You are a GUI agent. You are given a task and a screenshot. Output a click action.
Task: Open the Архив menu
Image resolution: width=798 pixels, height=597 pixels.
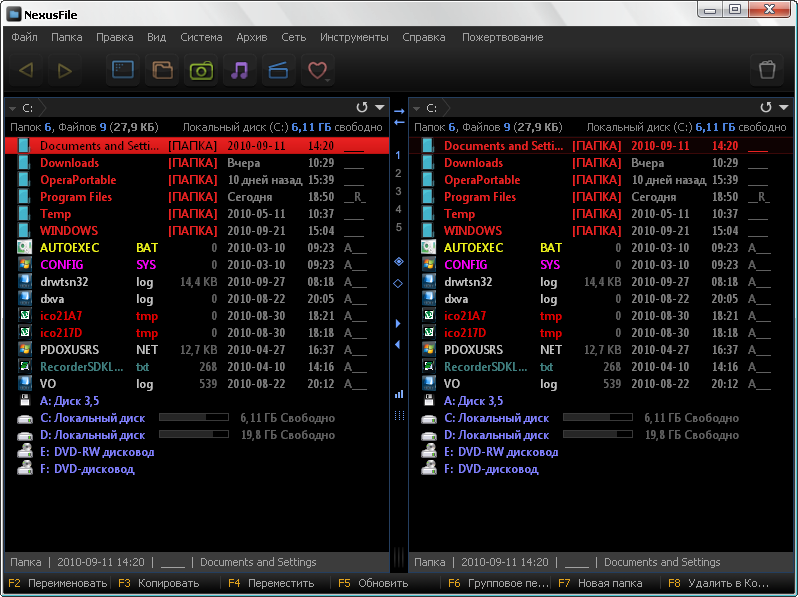coord(251,37)
